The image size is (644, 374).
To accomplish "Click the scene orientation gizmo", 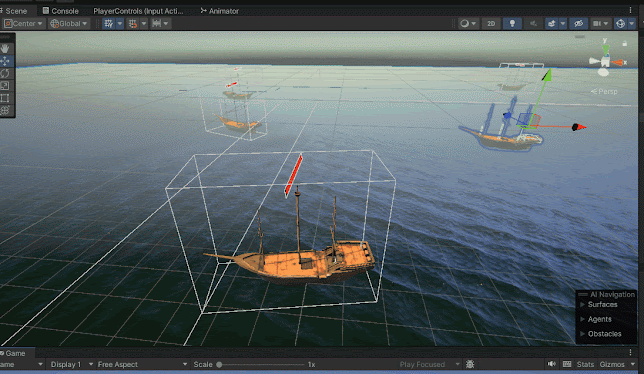I will 605,60.
